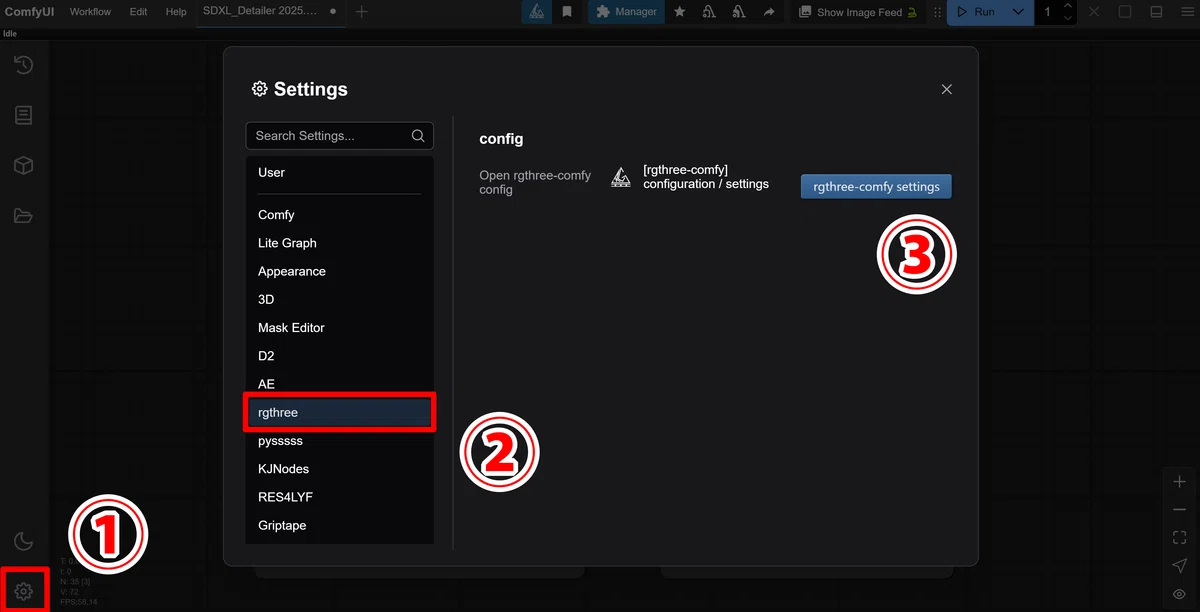Viewport: 1200px width, 612px height.
Task: Click the square icon in top toolbar
Action: 1125,12
